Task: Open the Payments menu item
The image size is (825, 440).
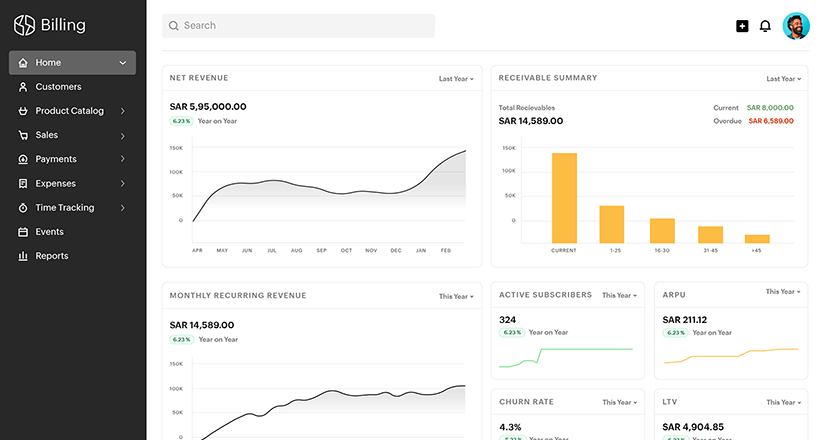Action: (x=56, y=159)
